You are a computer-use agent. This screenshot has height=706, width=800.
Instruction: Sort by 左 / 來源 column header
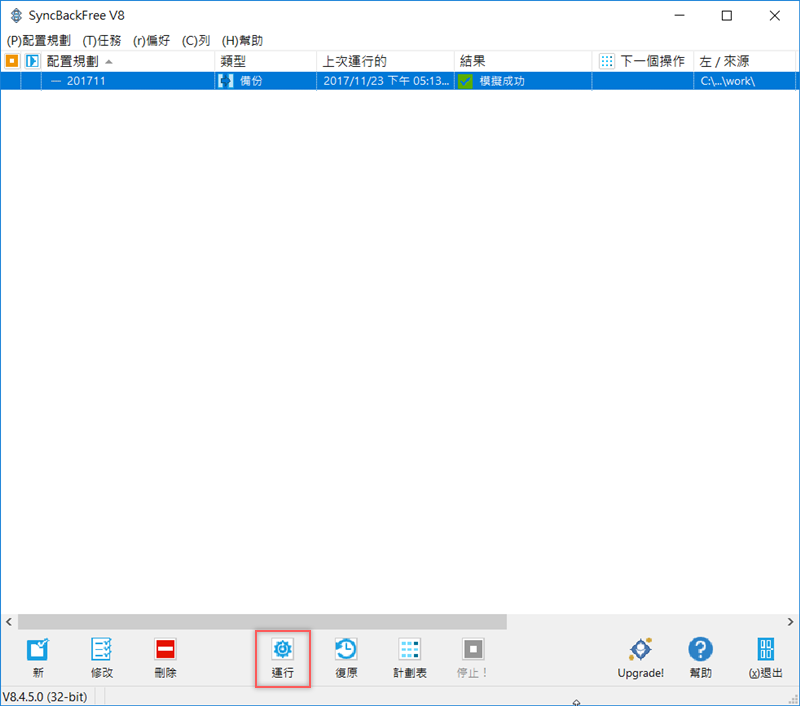745,61
